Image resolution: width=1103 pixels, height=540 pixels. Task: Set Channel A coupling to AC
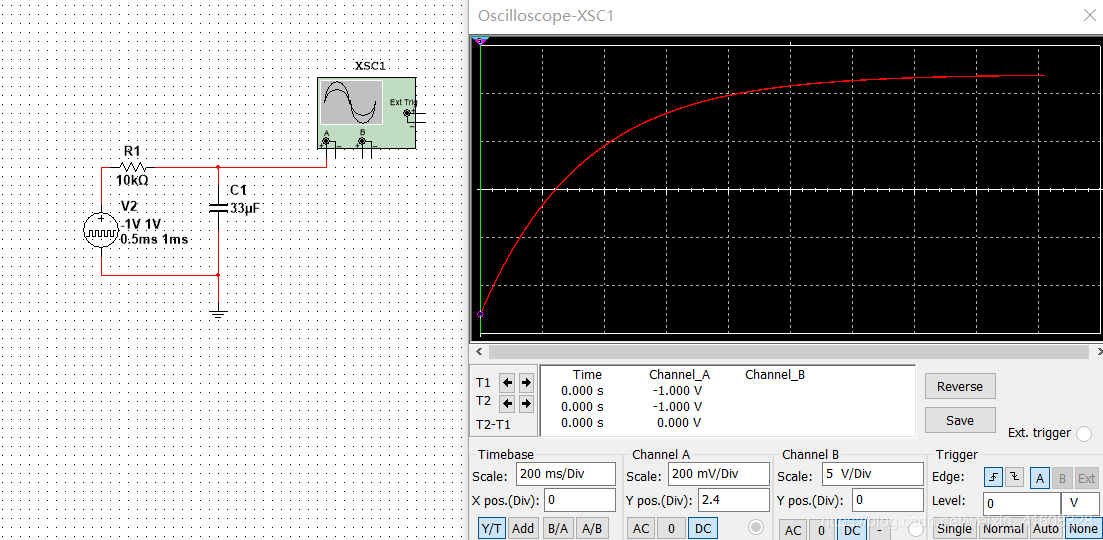coord(640,529)
